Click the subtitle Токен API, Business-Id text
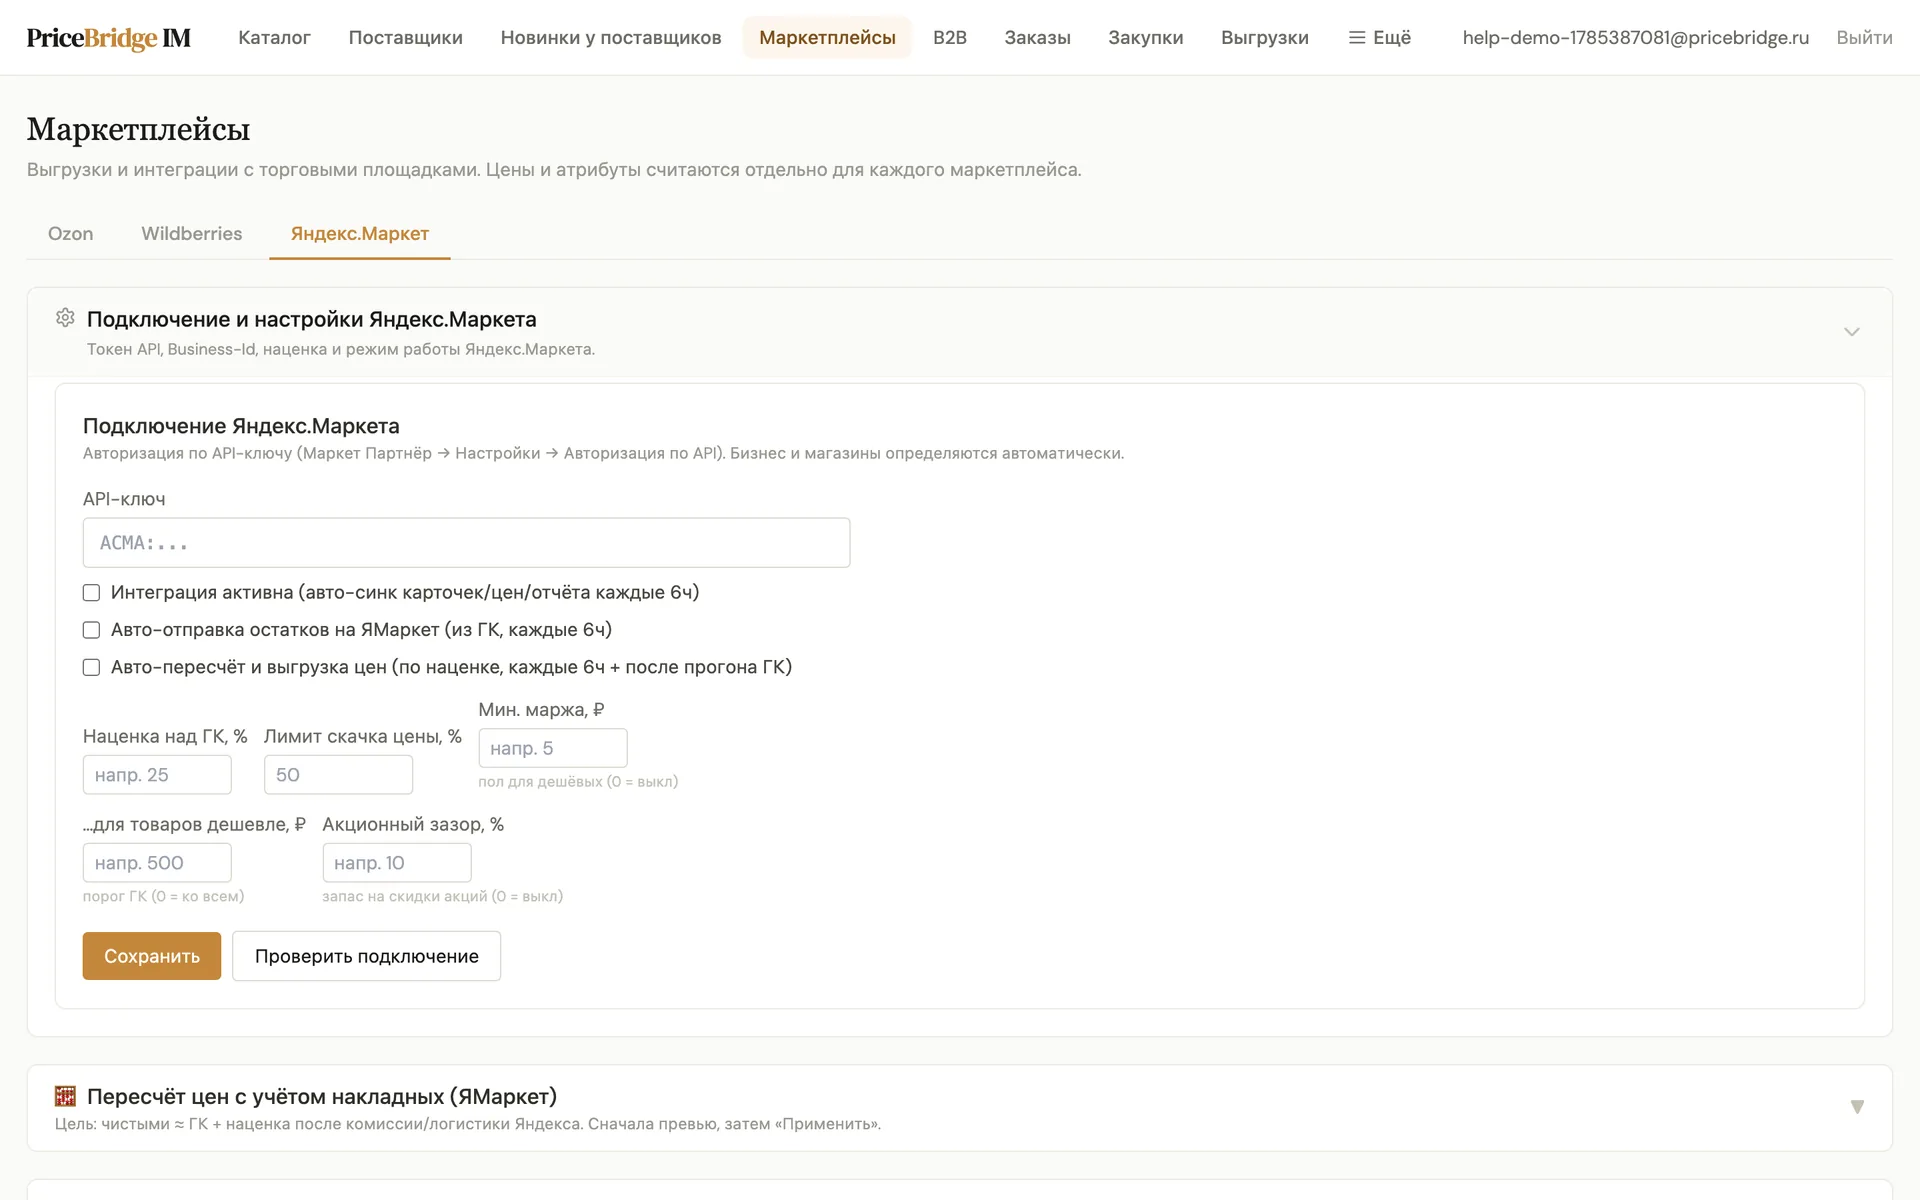 tap(341, 350)
